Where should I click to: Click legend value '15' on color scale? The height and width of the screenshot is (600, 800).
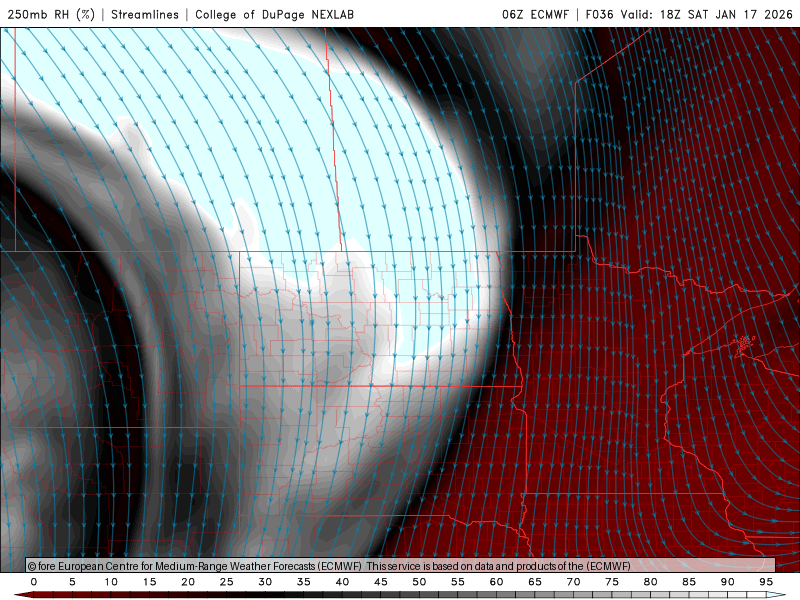[x=149, y=582]
